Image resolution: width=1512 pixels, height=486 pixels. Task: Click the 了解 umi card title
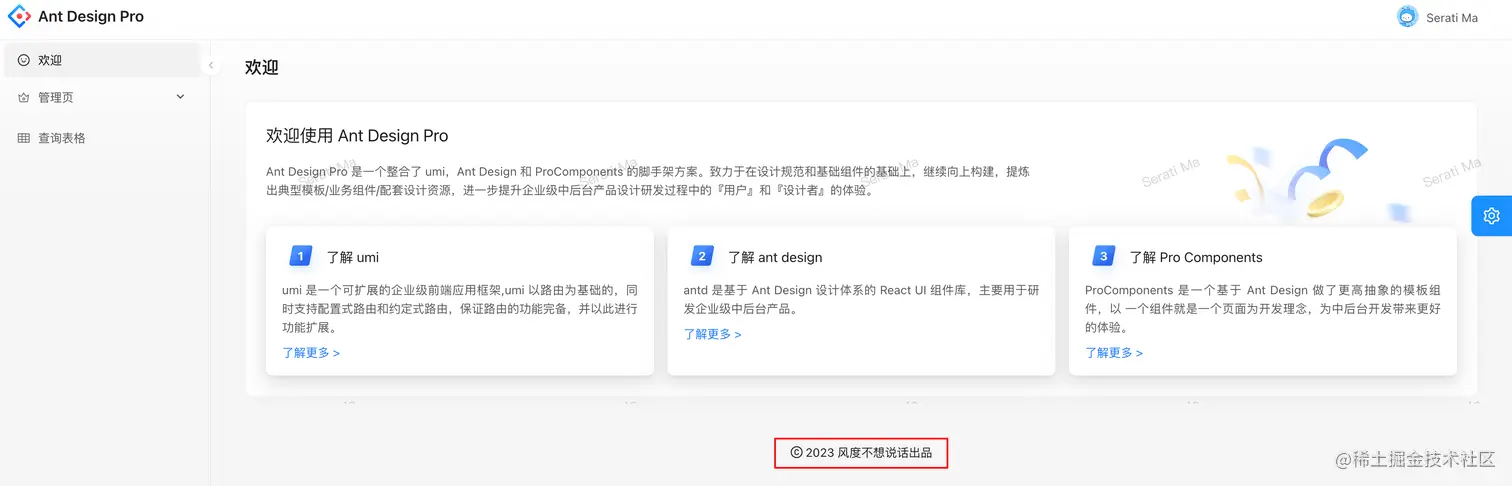353,257
